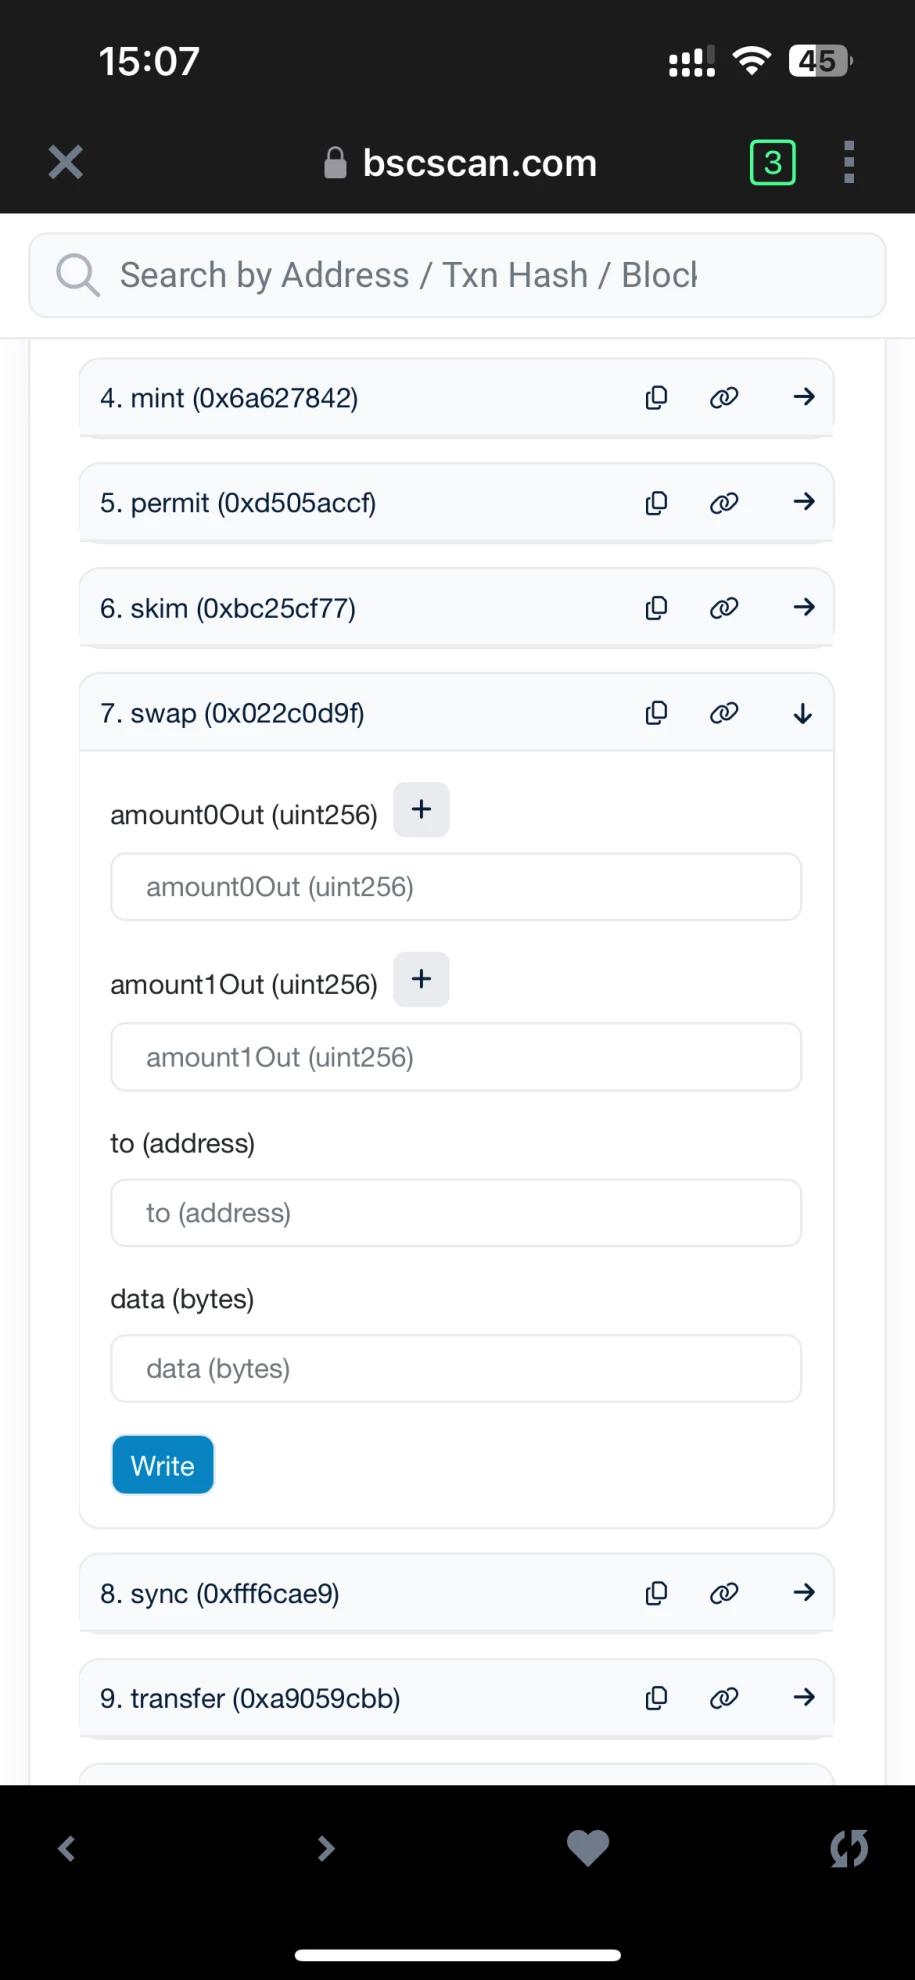Copy permalink for permit method
Image resolution: width=915 pixels, height=1980 pixels.
tap(724, 503)
